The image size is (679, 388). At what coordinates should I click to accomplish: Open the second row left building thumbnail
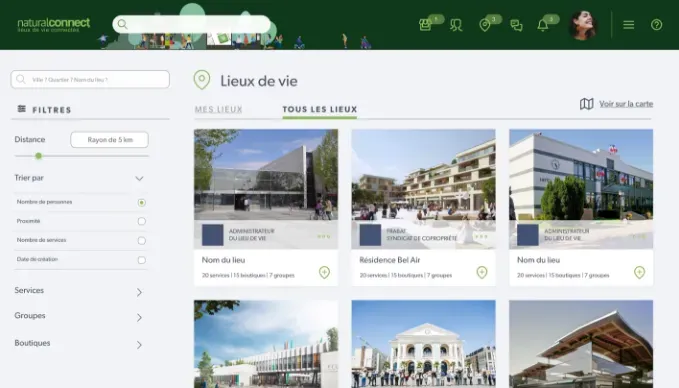[x=266, y=344]
